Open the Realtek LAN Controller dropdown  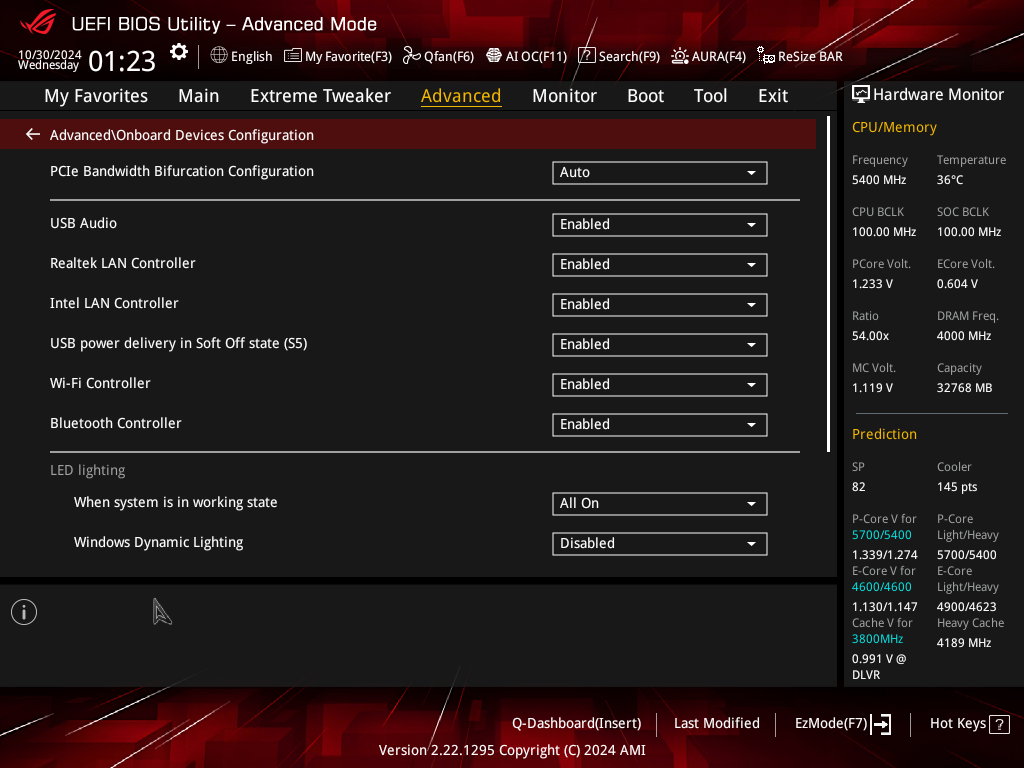coord(660,264)
